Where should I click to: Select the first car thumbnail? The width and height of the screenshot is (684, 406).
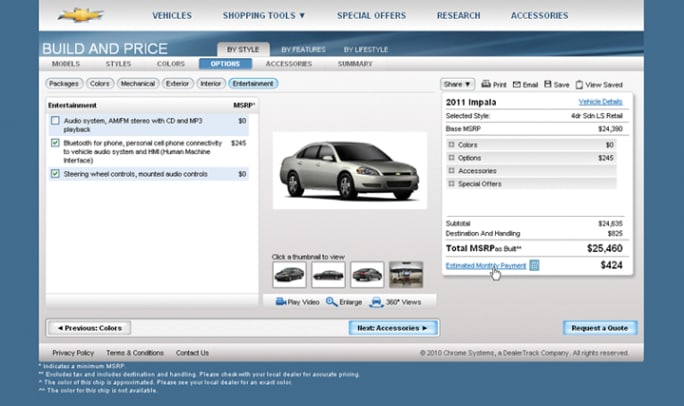[x=289, y=274]
